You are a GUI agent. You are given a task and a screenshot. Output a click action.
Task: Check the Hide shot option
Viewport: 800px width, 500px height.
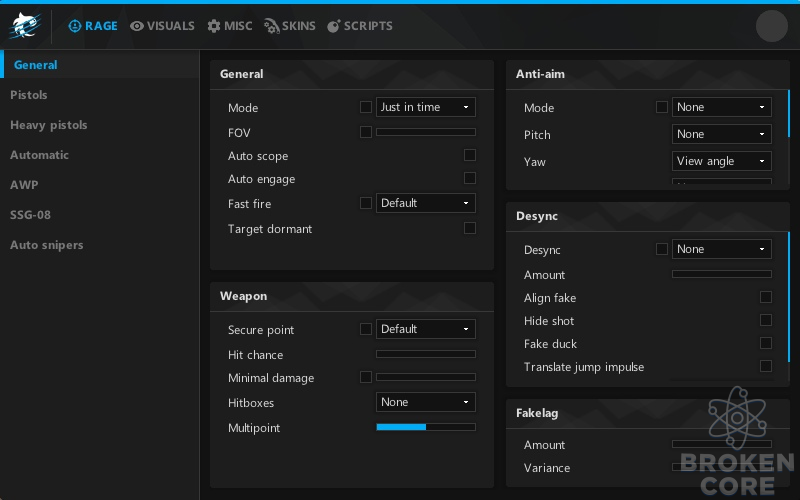(x=766, y=320)
